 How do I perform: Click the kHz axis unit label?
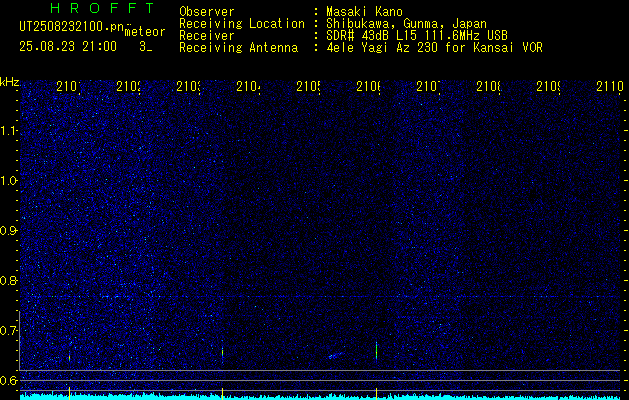(x=10, y=83)
